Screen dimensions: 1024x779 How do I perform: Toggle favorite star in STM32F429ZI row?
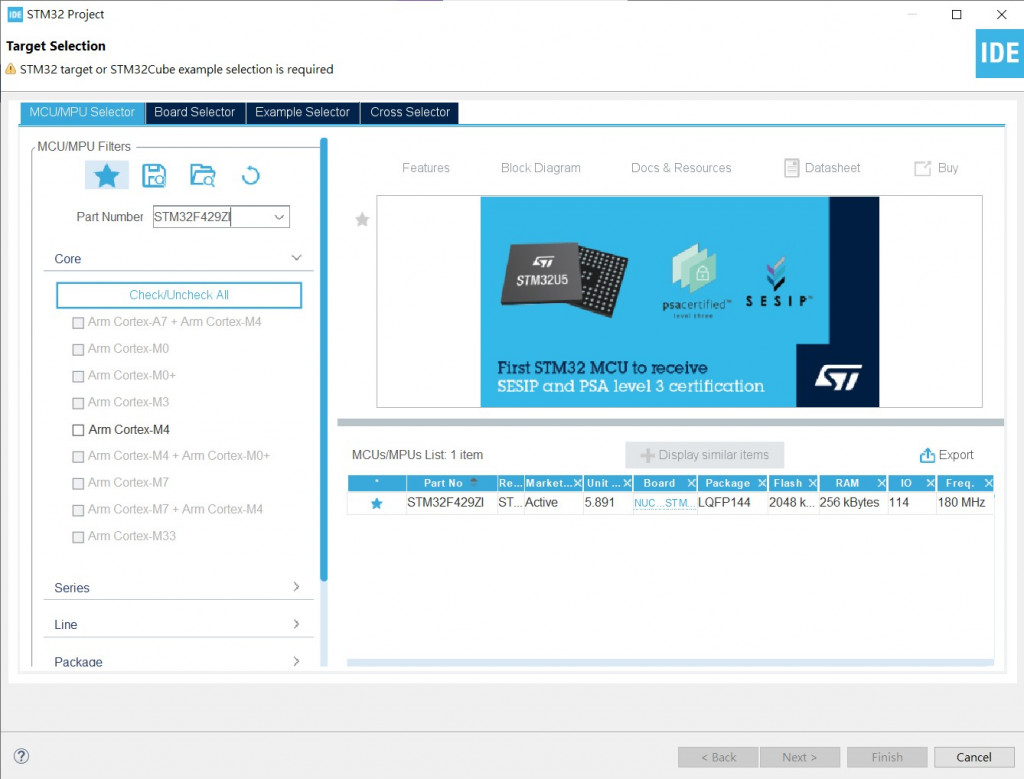coord(377,503)
